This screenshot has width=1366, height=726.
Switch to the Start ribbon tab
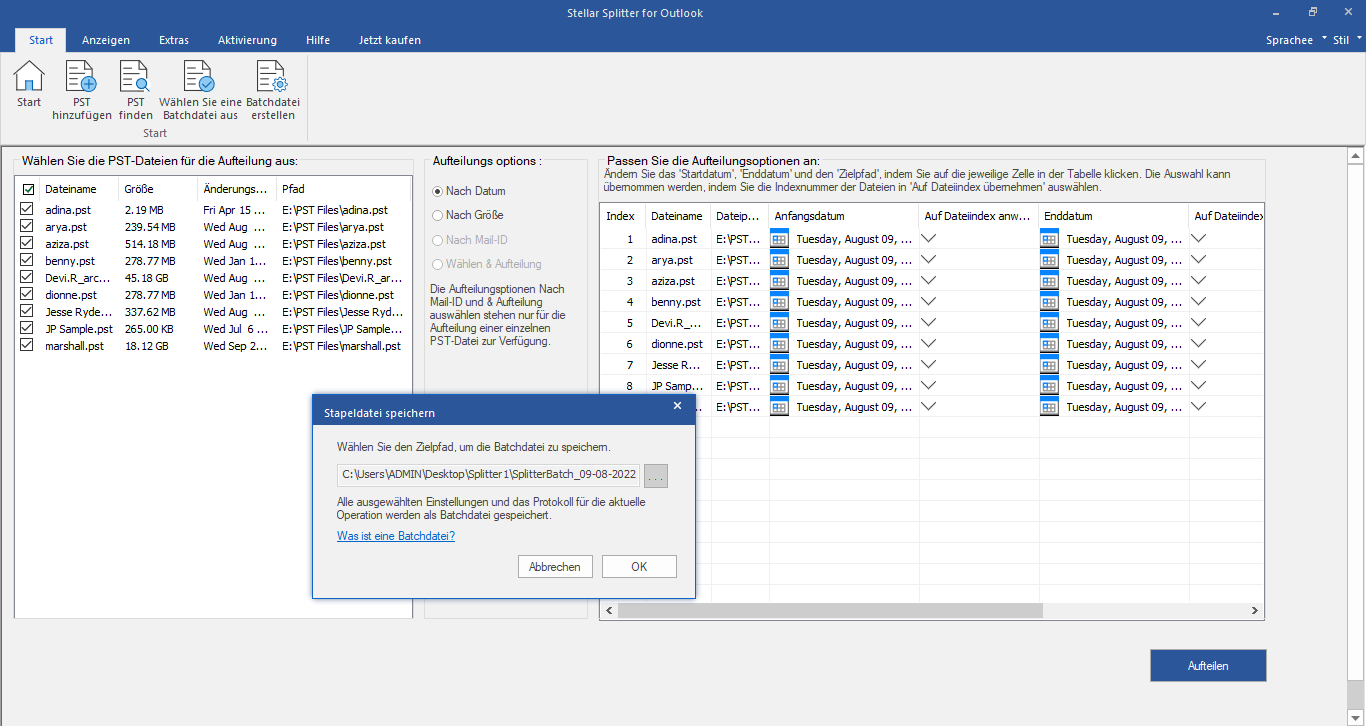pyautogui.click(x=41, y=40)
